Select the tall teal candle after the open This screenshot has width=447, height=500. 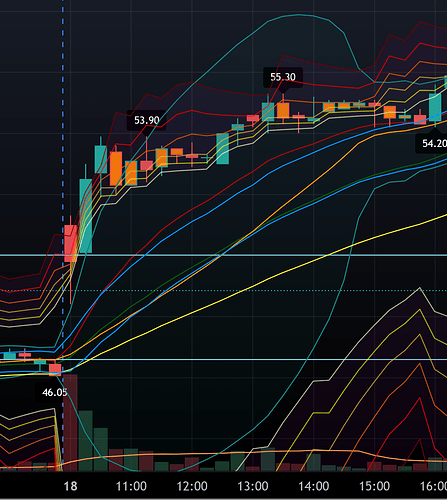point(86,215)
